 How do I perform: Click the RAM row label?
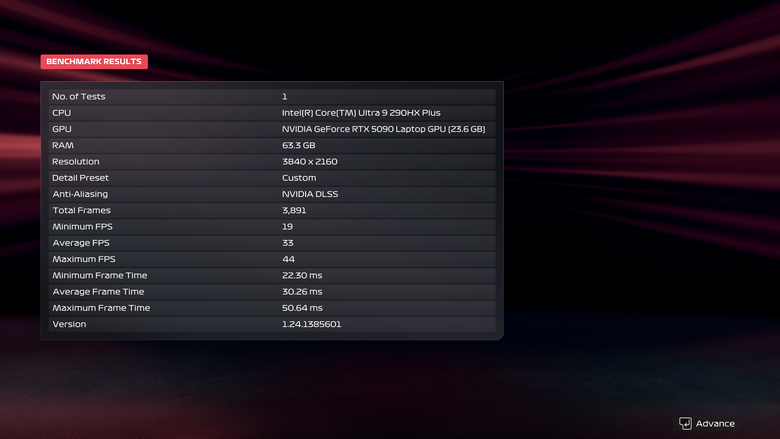point(63,145)
